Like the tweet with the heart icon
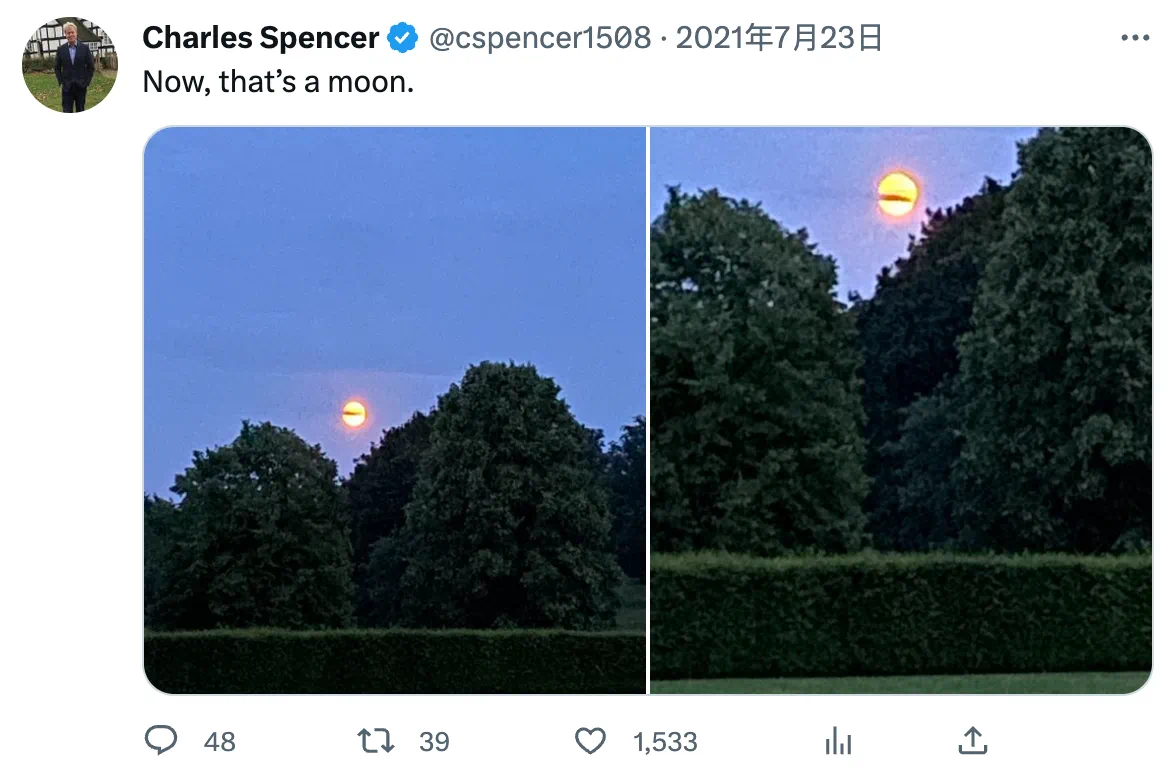The width and height of the screenshot is (1176, 772). tap(590, 741)
